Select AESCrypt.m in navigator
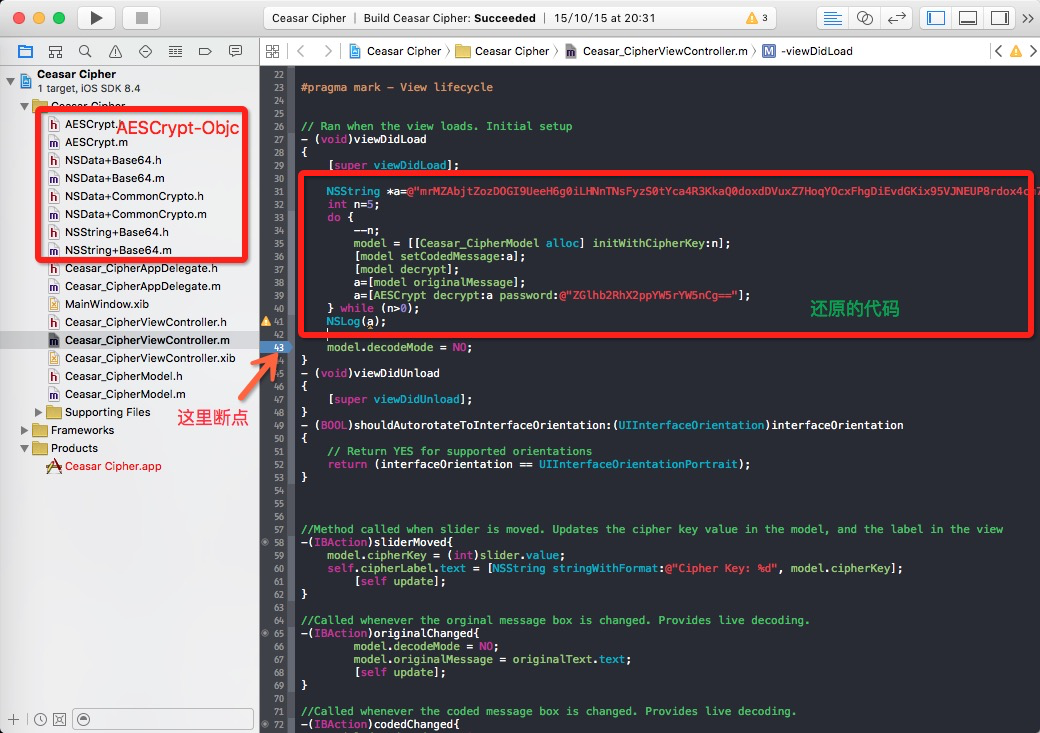1040x733 pixels. 96,142
